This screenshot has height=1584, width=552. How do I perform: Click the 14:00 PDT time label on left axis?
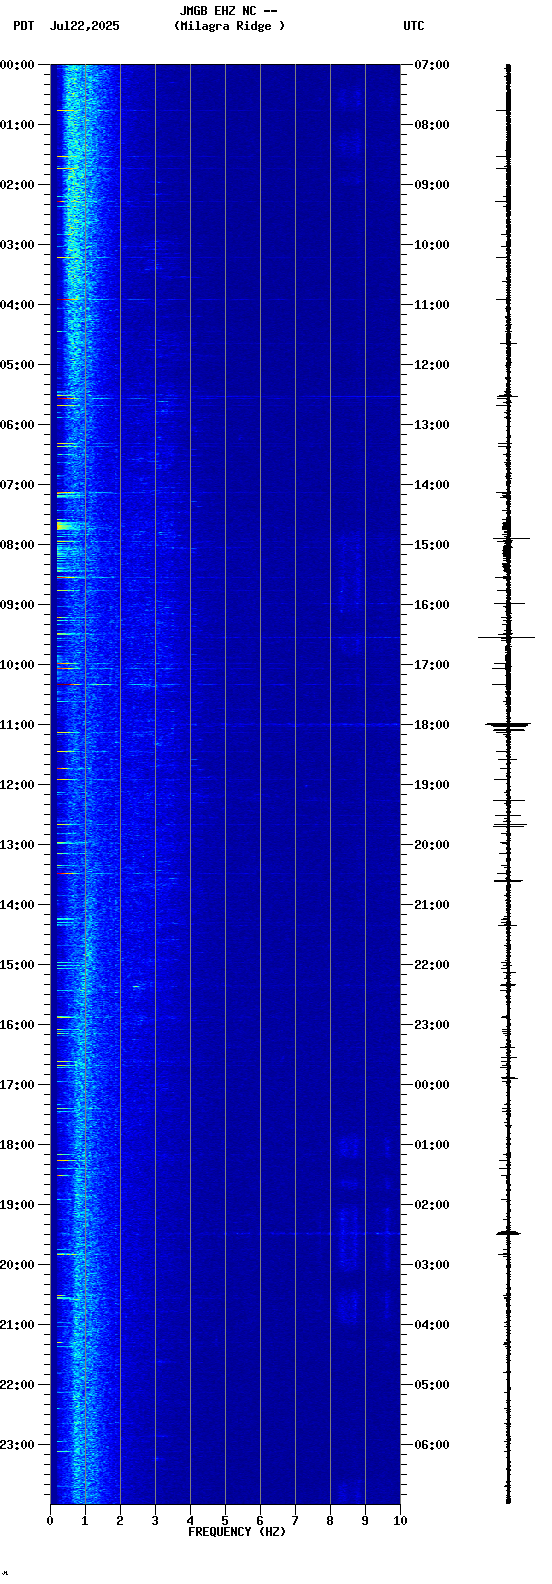[17, 905]
